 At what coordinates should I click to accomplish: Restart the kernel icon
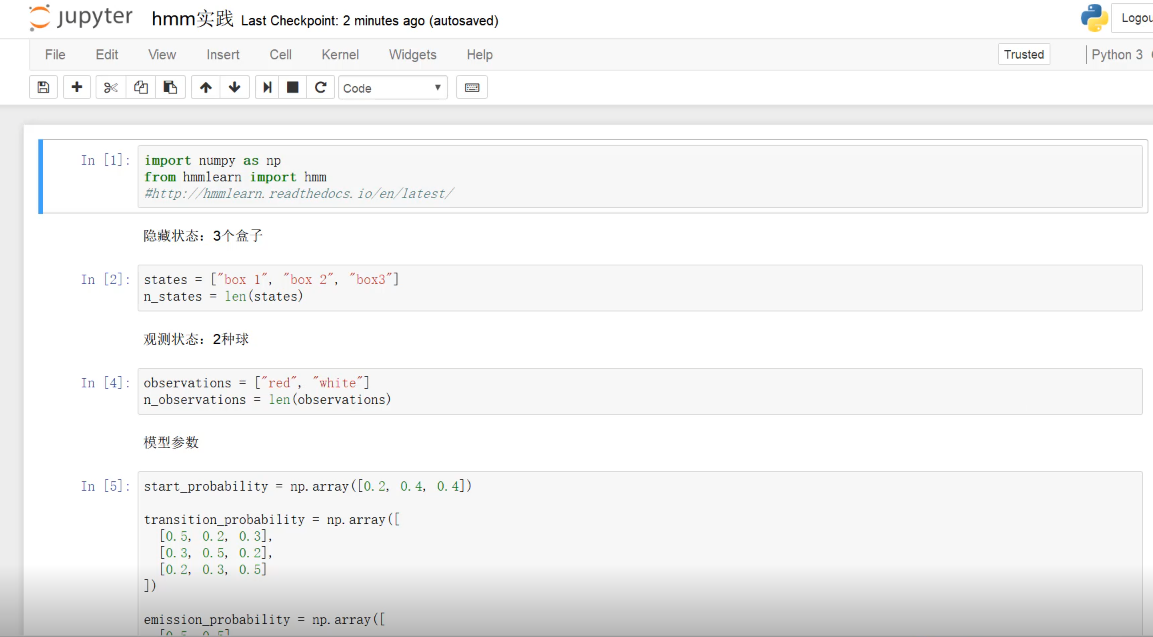[320, 88]
